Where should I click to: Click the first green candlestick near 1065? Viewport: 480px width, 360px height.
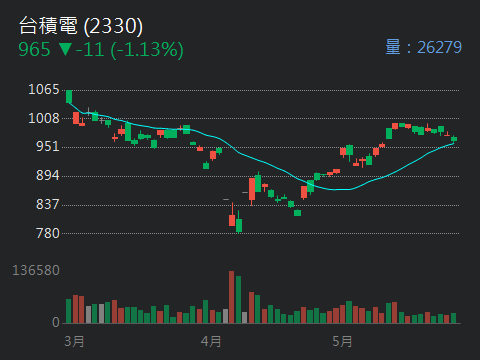(69, 97)
